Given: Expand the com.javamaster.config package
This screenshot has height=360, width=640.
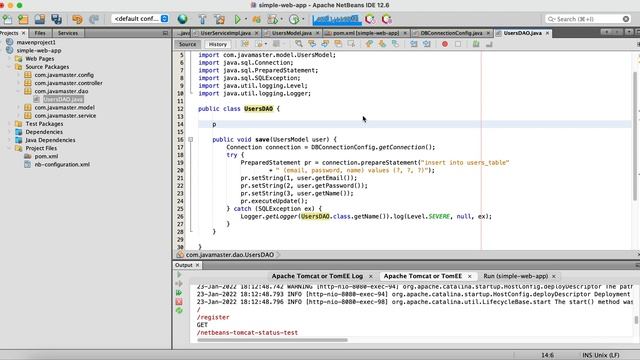Looking at the screenshot, I should (19, 75).
